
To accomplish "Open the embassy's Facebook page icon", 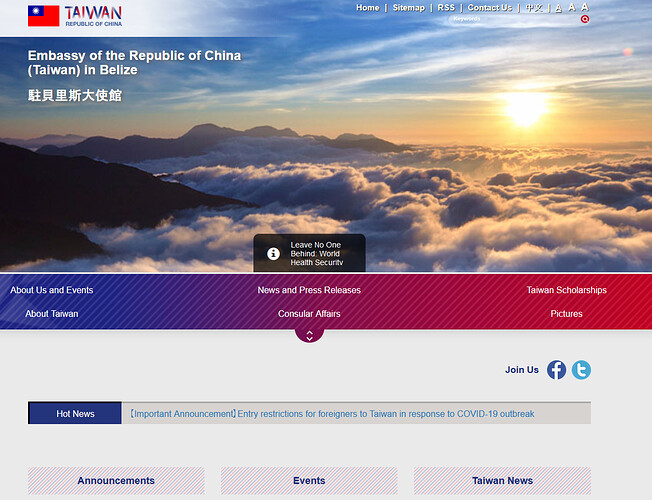I will tap(556, 370).
